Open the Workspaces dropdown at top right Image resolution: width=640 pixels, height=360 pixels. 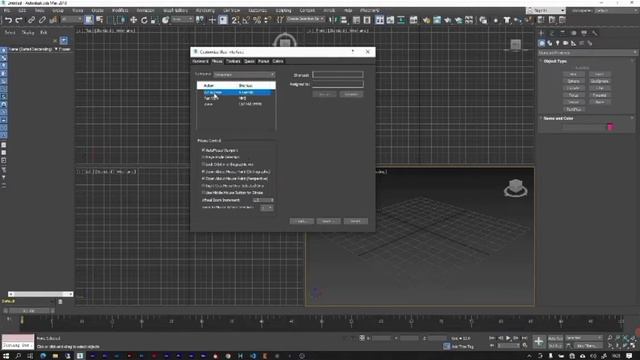[x=616, y=11]
